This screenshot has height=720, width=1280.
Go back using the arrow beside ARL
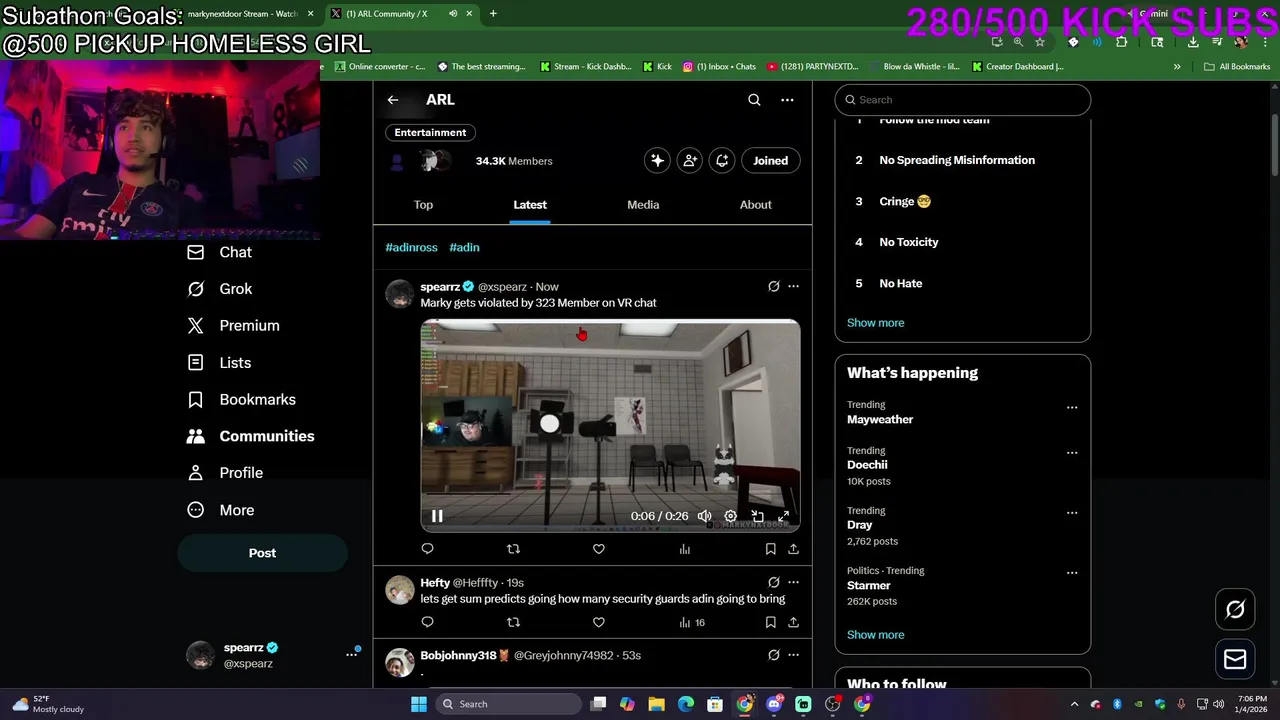point(393,100)
